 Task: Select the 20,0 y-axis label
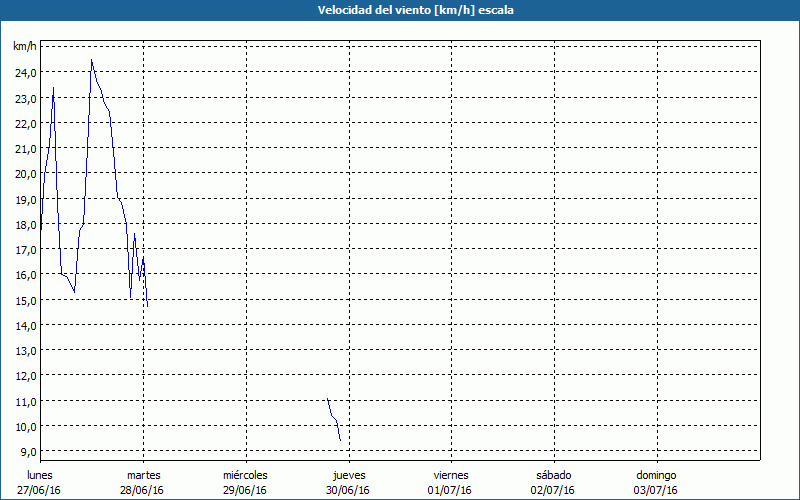pos(25,174)
